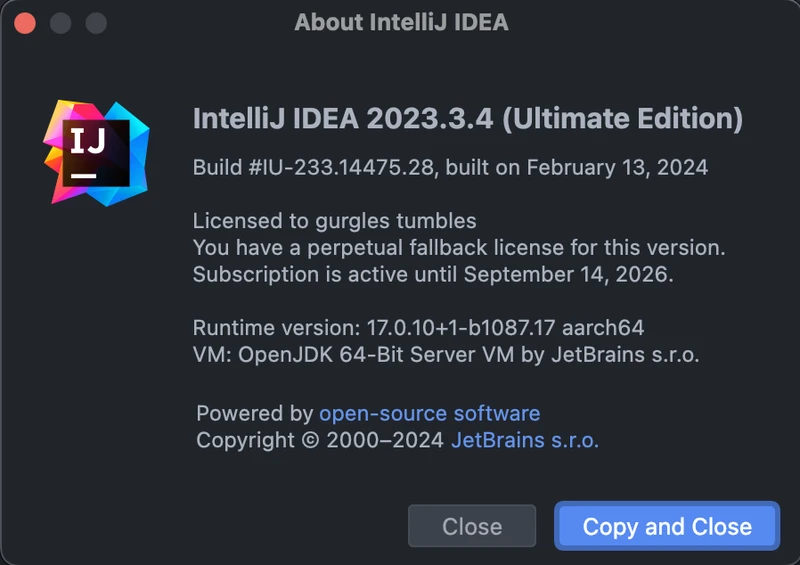
Task: Click the Powered by text
Action: (x=254, y=413)
